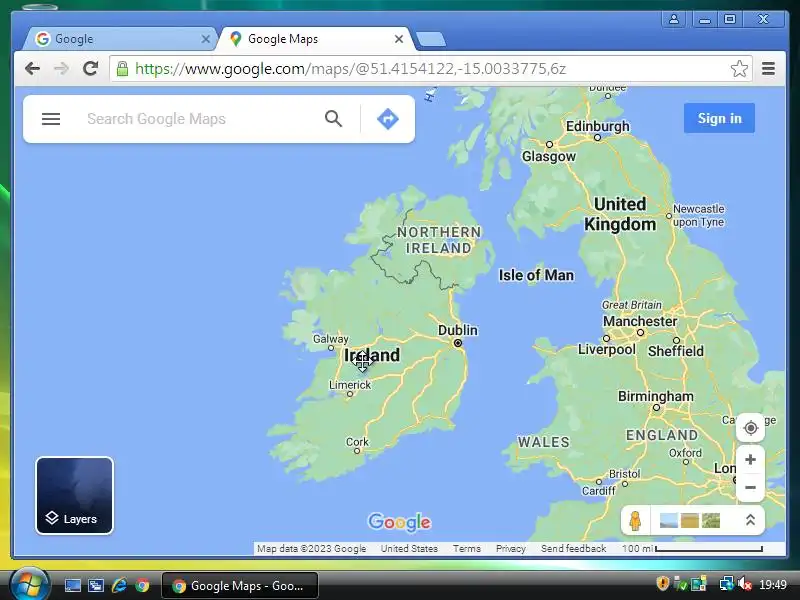This screenshot has height=600, width=800.
Task: Show your location with the target icon
Action: (x=751, y=428)
